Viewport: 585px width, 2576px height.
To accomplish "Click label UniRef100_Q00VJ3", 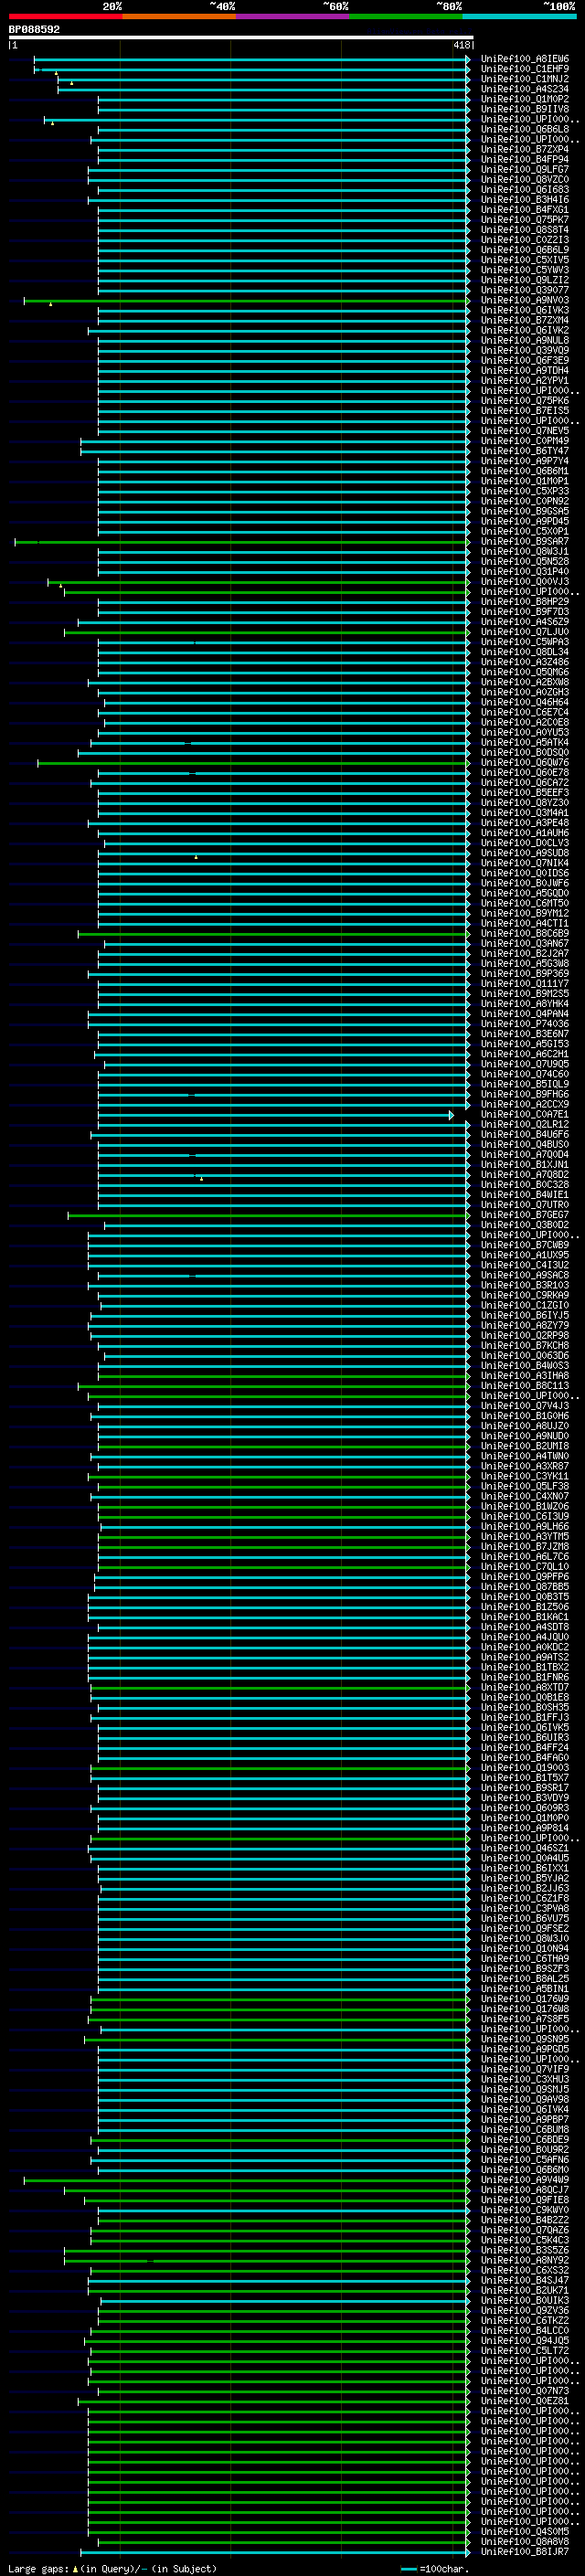I will [525, 581].
